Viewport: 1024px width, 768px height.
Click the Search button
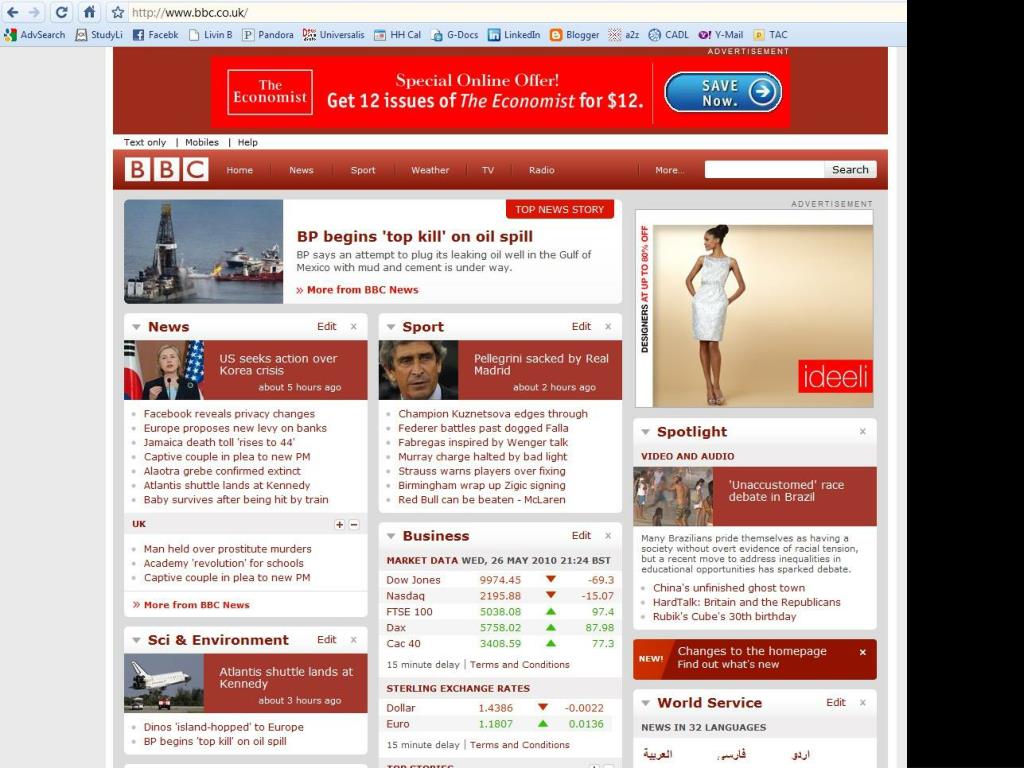[850, 170]
